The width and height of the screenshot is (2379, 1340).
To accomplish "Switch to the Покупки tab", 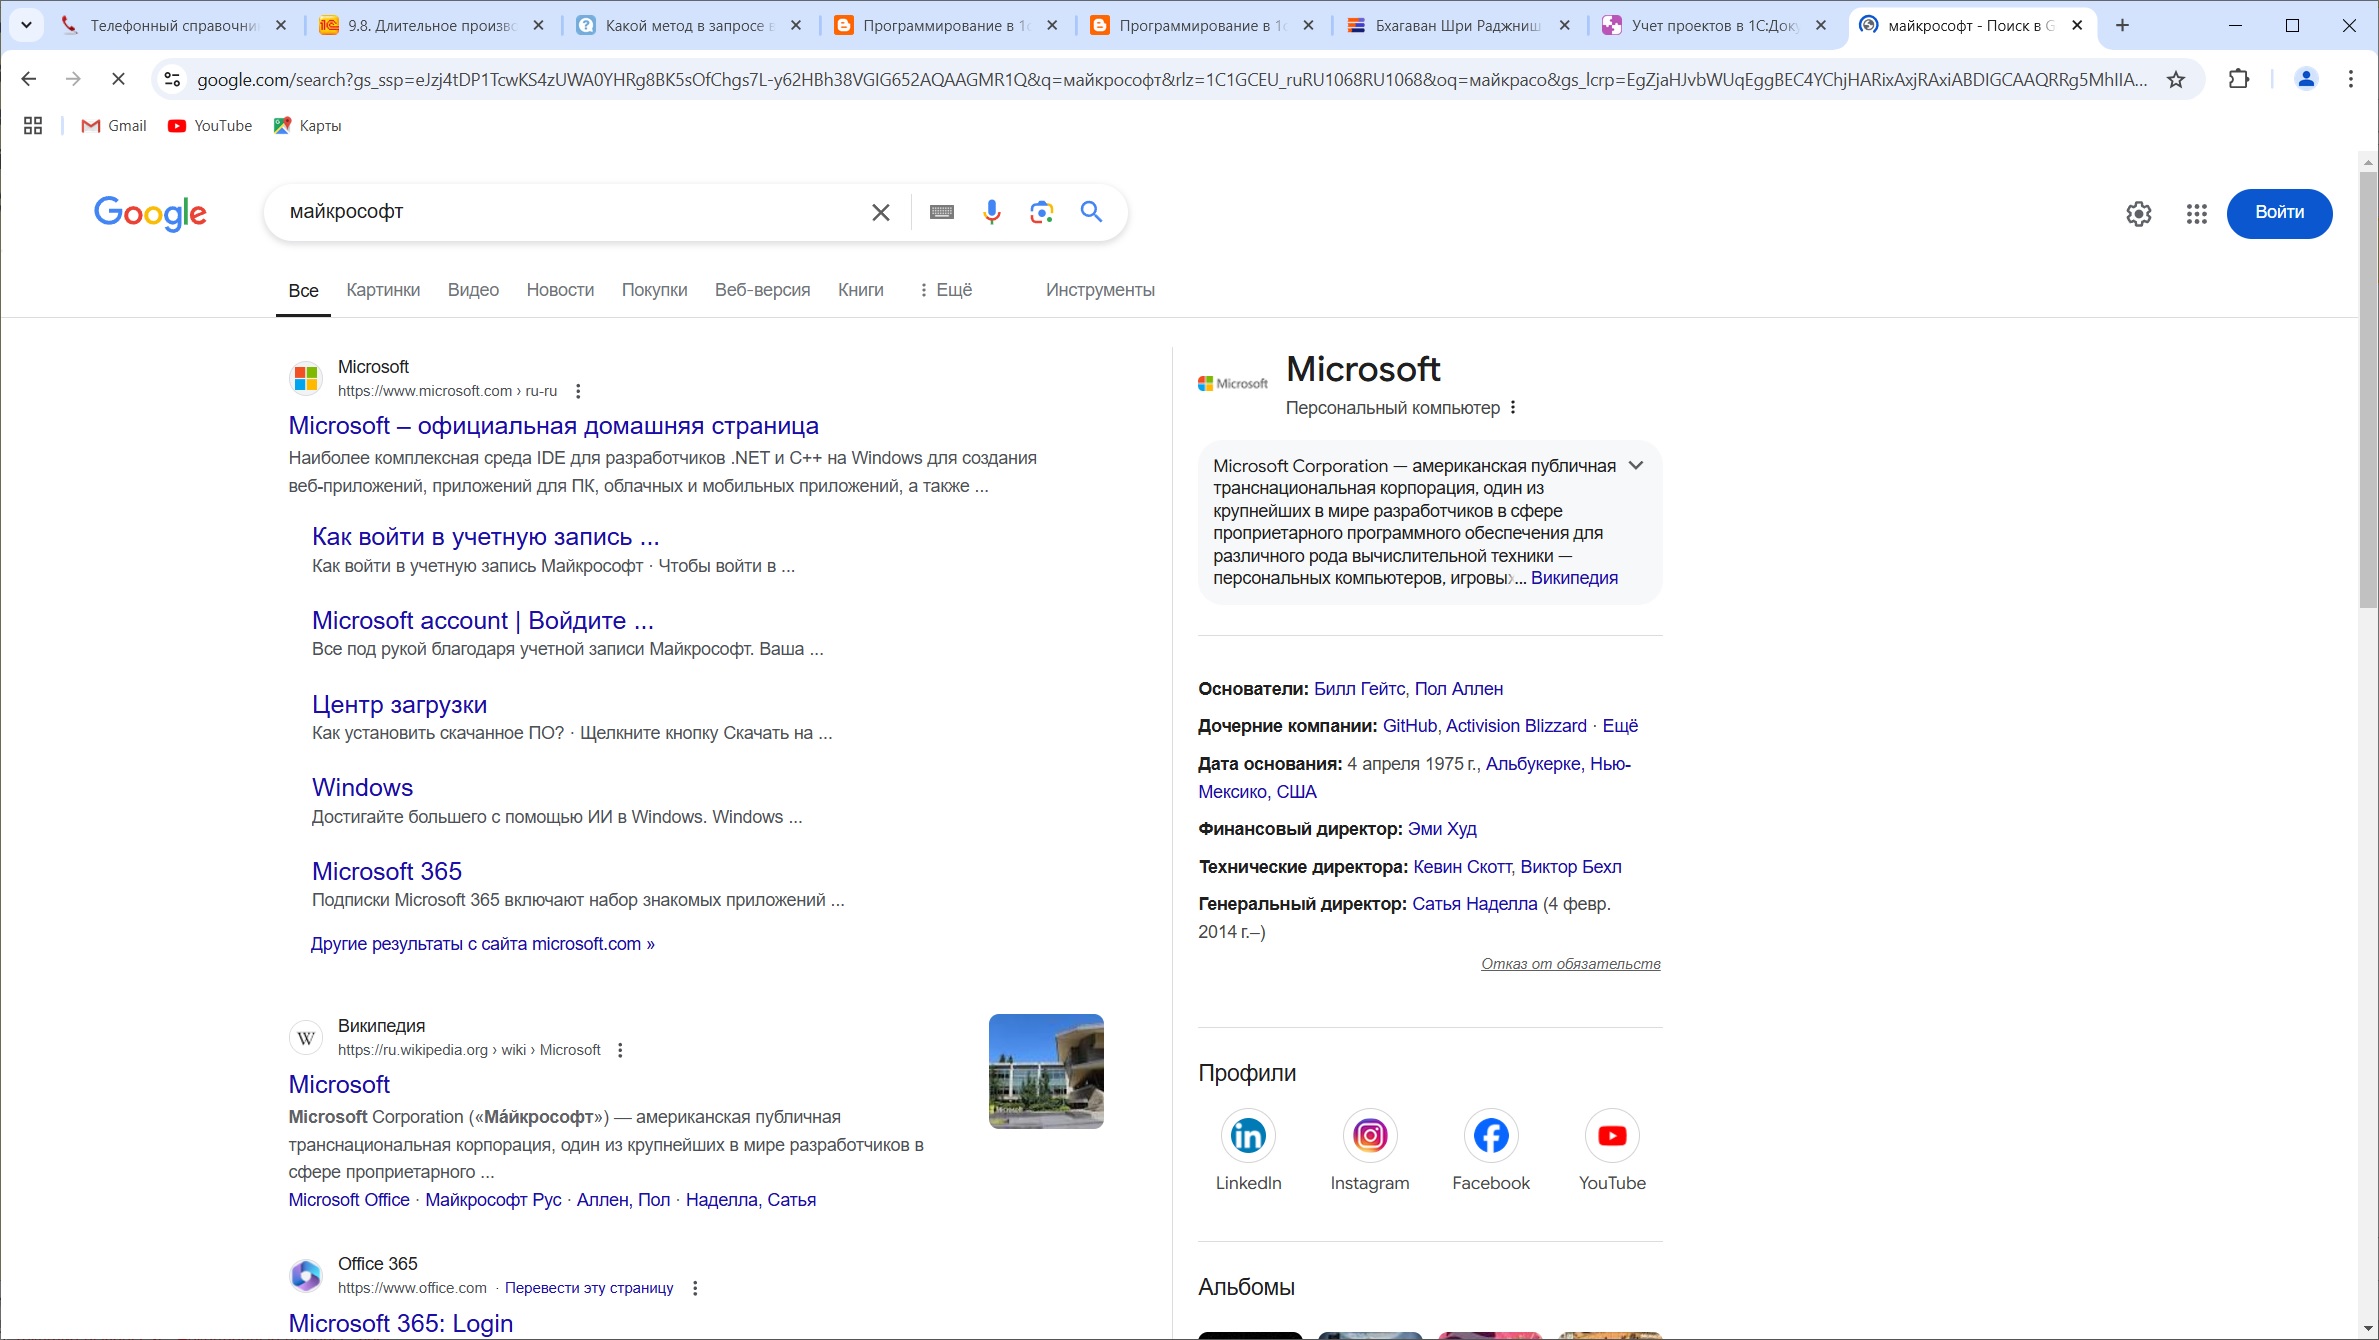I will click(654, 290).
